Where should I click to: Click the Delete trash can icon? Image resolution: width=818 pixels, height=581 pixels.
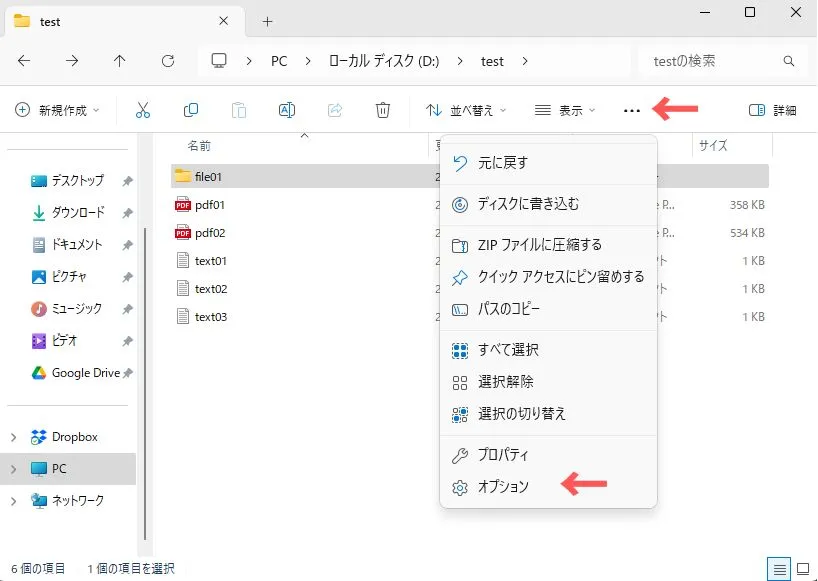[x=383, y=110]
